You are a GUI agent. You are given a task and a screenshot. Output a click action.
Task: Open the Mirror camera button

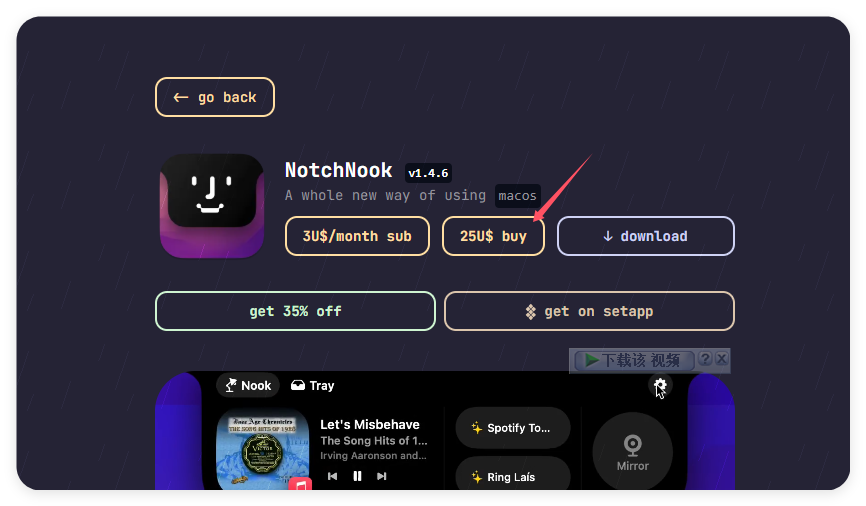click(632, 451)
